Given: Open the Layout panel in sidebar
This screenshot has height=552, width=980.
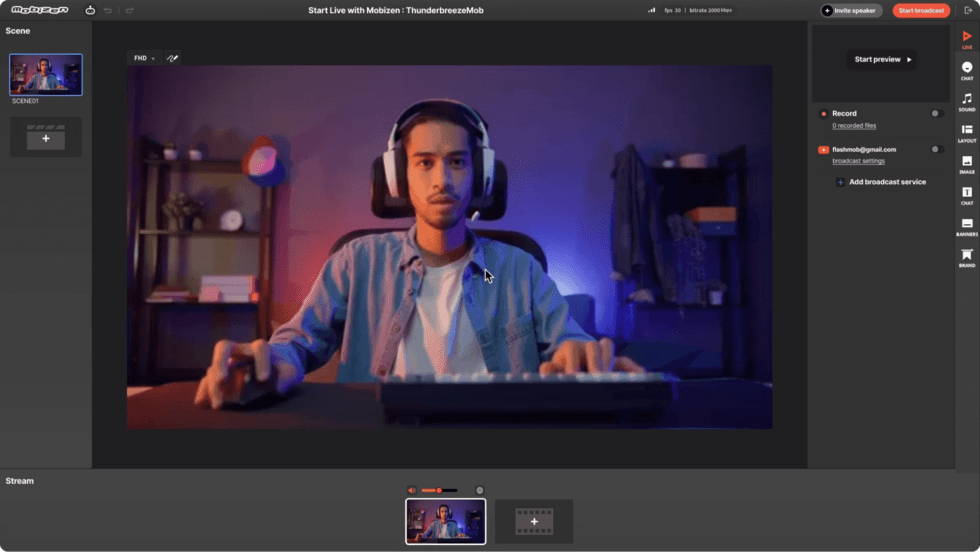Looking at the screenshot, I should [967, 133].
